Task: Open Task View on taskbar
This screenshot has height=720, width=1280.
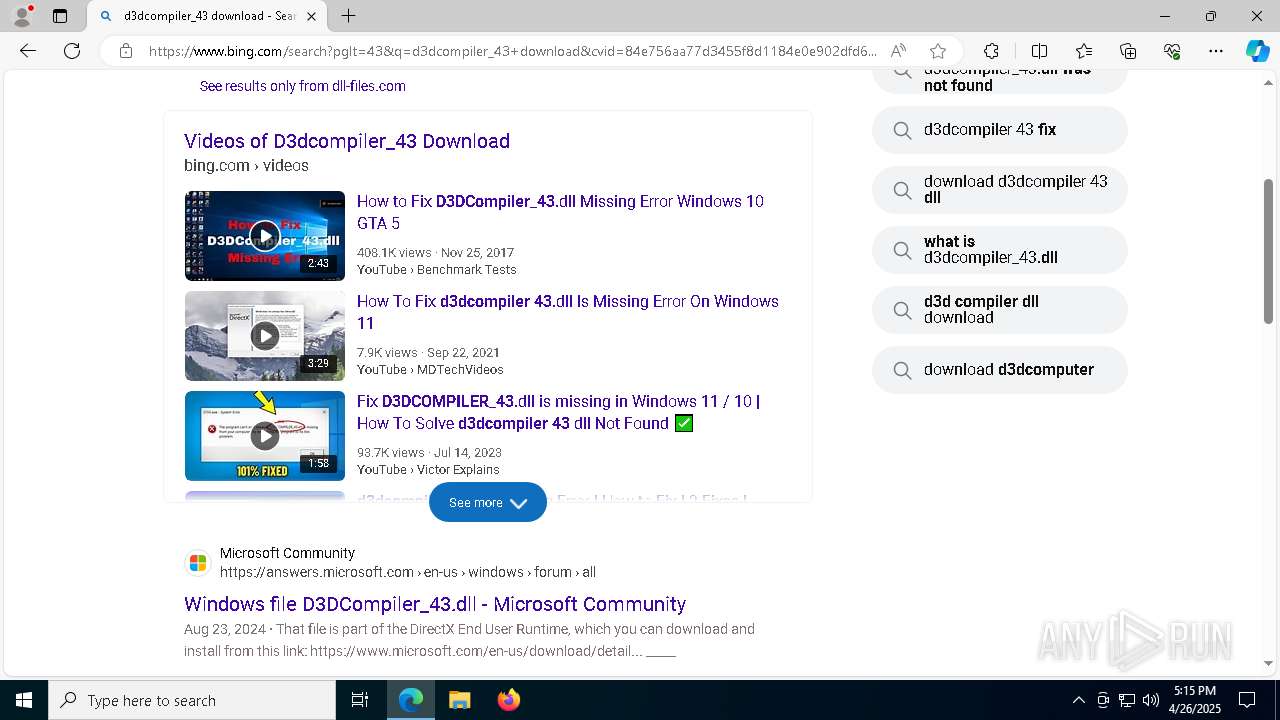Action: [x=360, y=700]
